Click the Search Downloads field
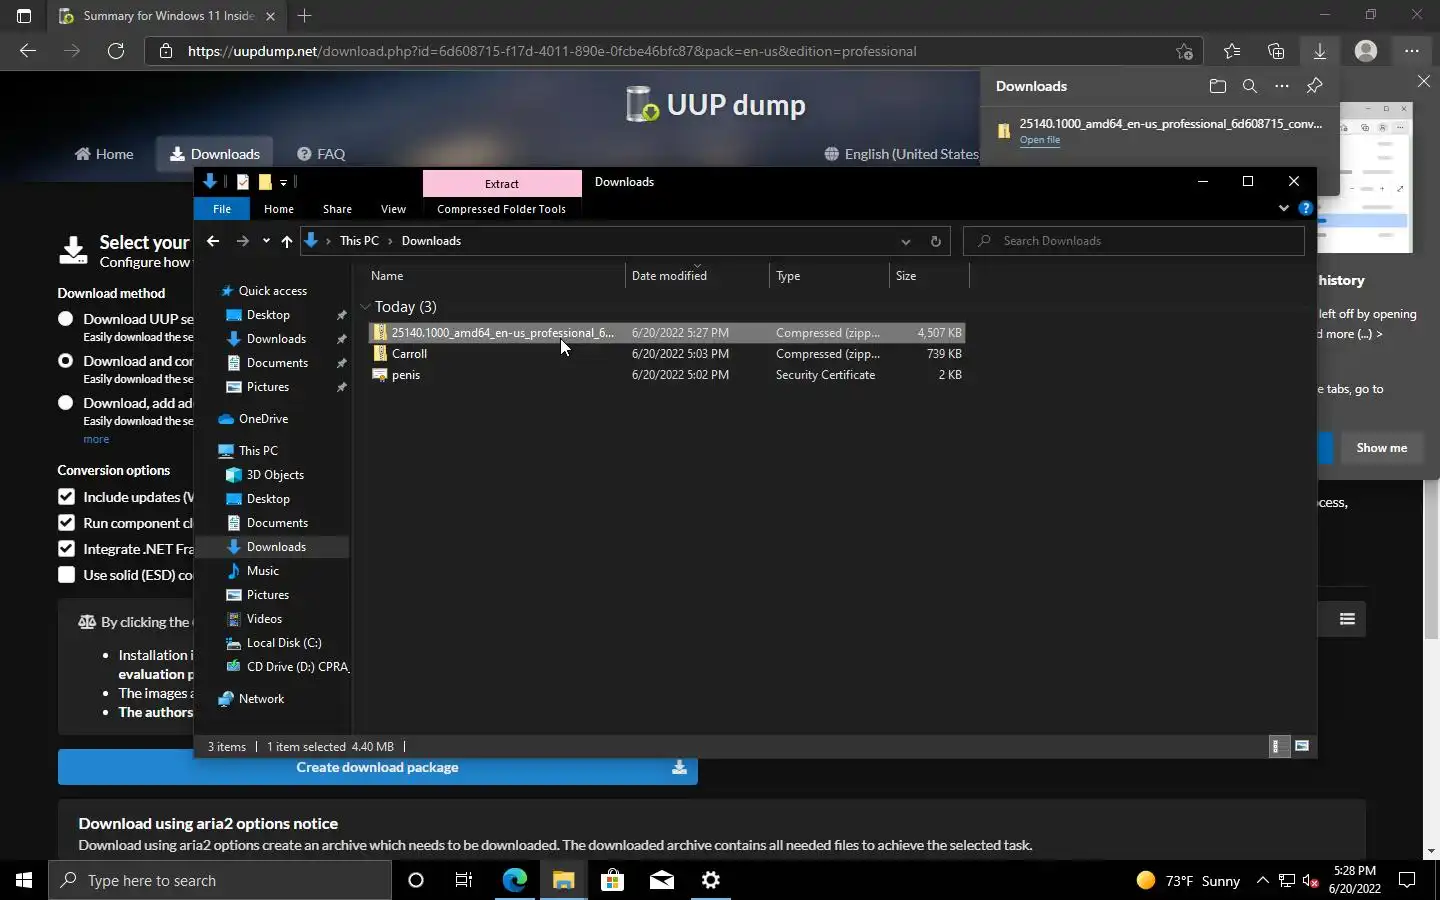The width and height of the screenshot is (1440, 900). pyautogui.click(x=1134, y=241)
